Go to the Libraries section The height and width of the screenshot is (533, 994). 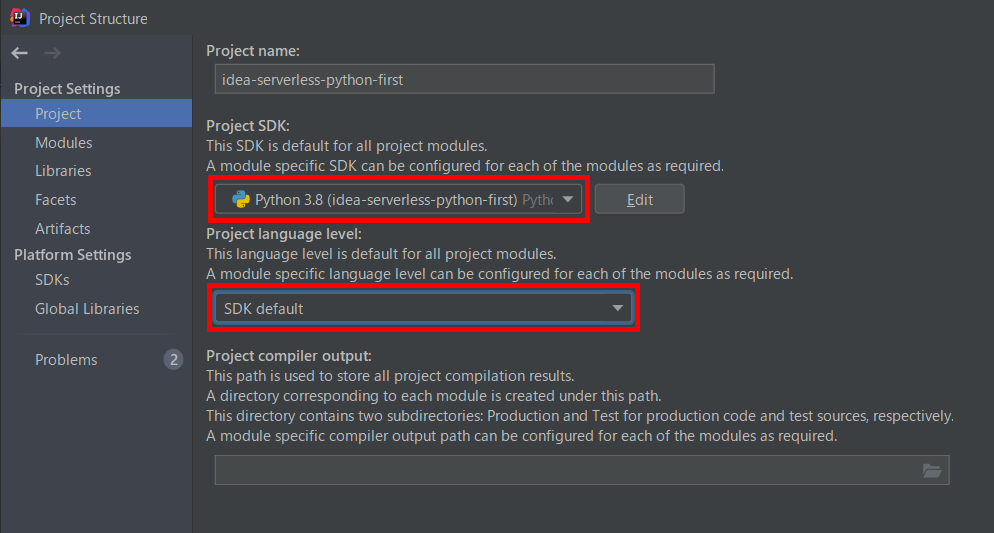[63, 171]
